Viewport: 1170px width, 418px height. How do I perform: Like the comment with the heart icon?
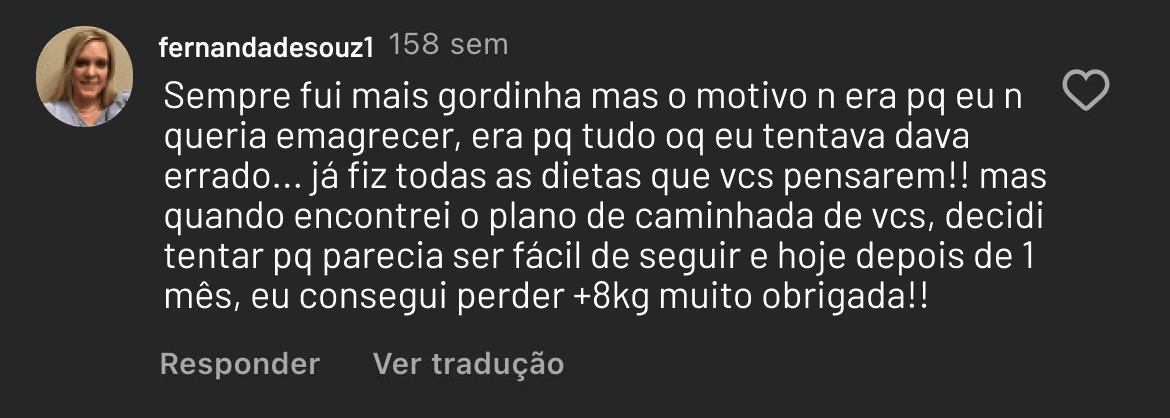(x=1086, y=92)
